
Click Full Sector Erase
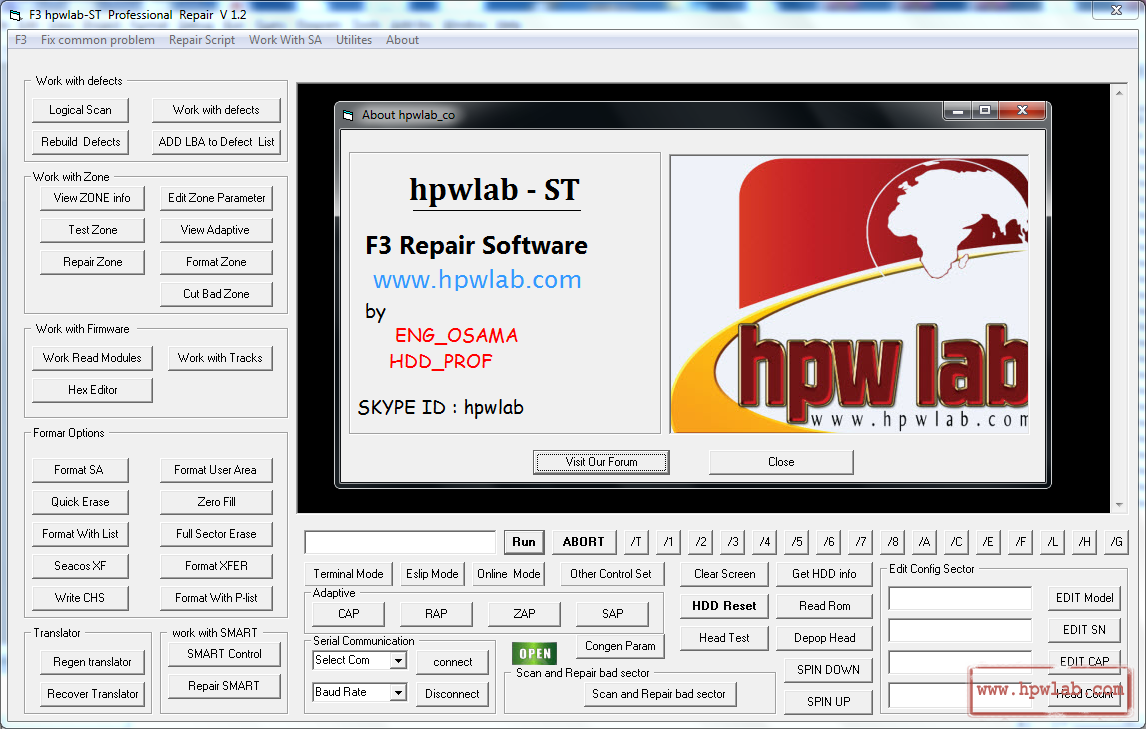(216, 534)
